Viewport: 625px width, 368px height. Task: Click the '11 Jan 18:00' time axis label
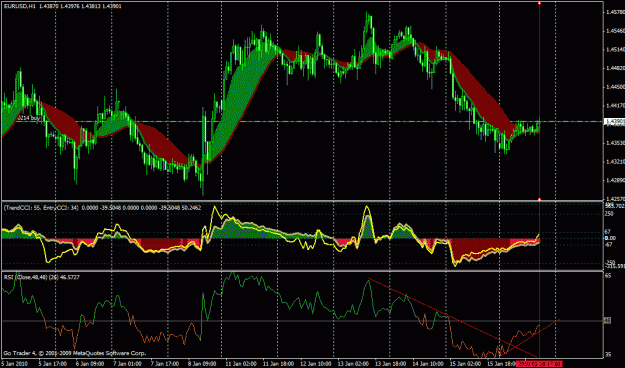click(x=278, y=364)
